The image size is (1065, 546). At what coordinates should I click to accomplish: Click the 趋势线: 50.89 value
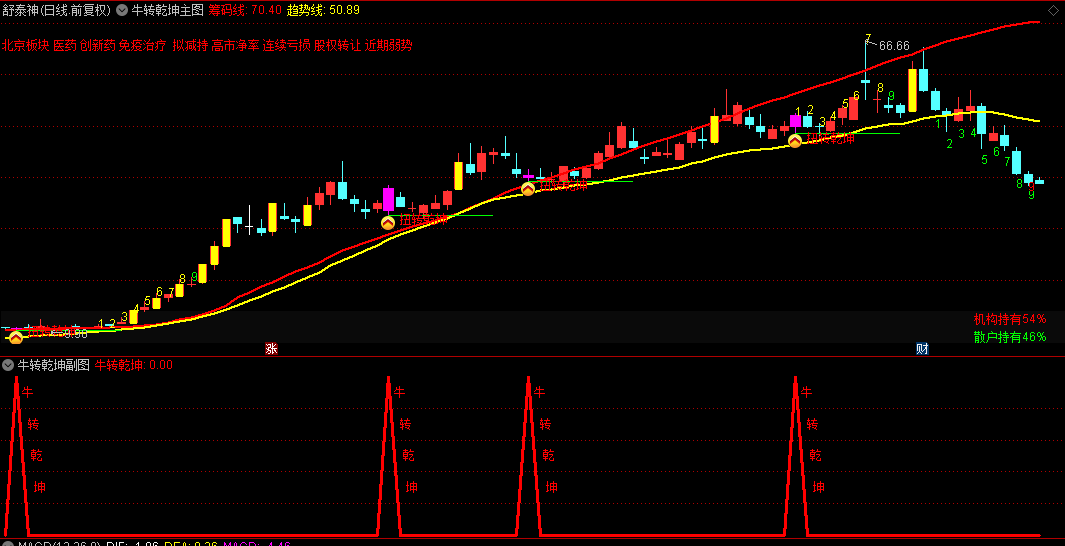point(323,10)
